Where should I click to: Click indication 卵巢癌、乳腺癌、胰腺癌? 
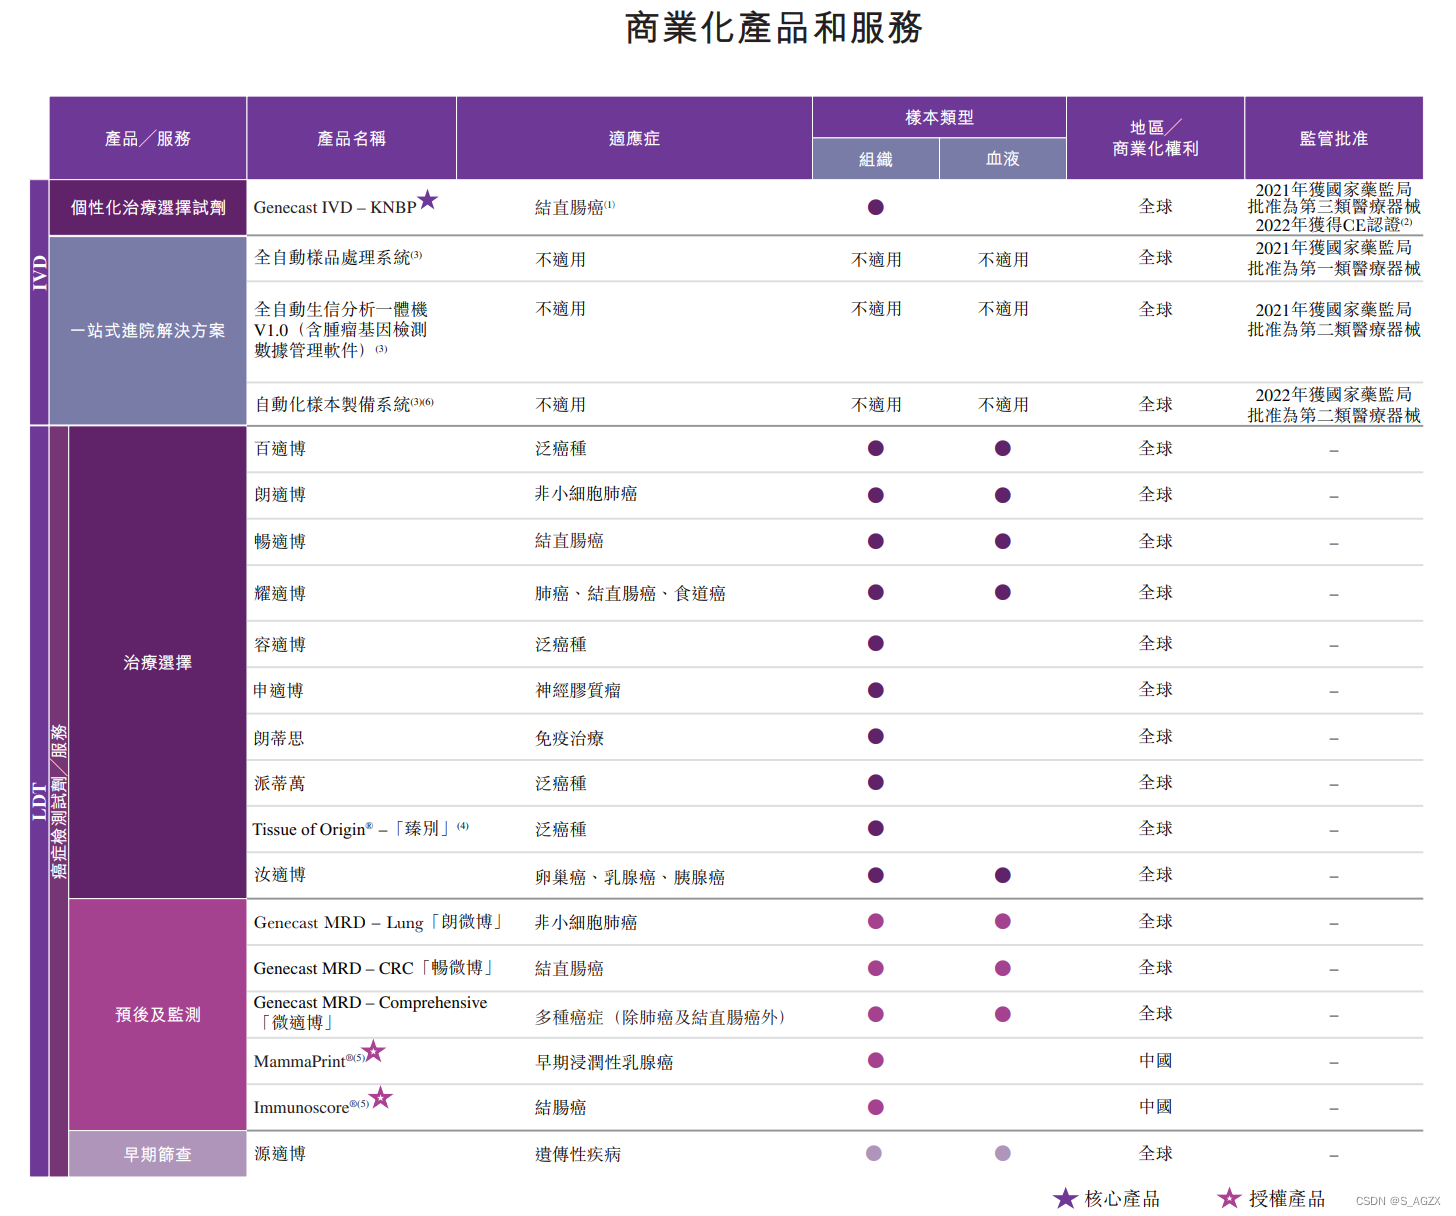point(630,877)
